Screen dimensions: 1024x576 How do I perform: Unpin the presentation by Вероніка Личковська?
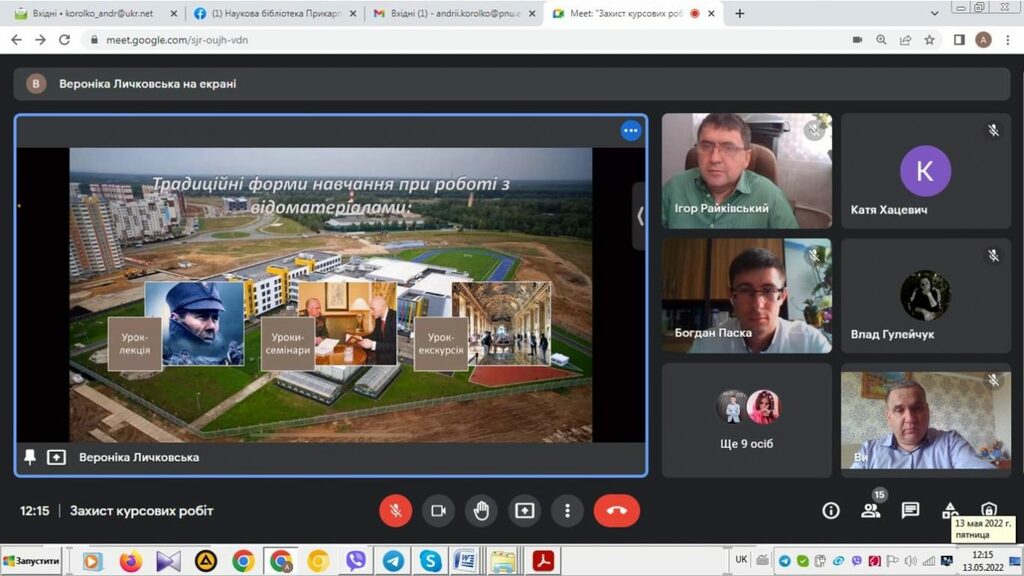point(30,457)
